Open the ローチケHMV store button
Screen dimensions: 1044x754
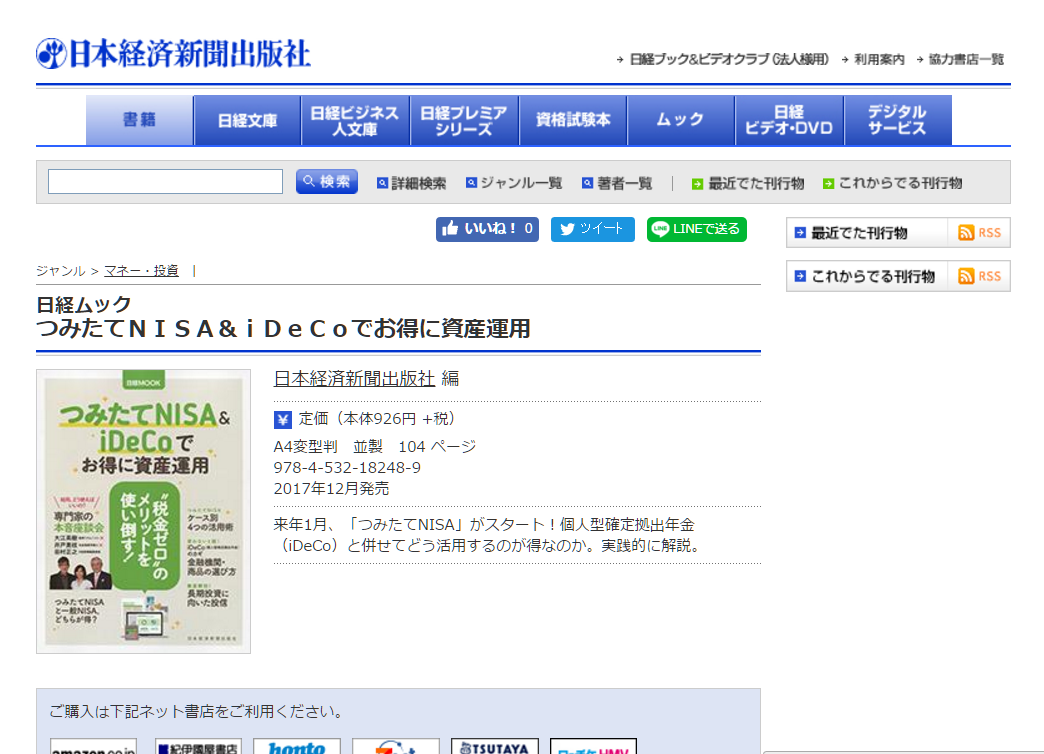click(x=593, y=747)
